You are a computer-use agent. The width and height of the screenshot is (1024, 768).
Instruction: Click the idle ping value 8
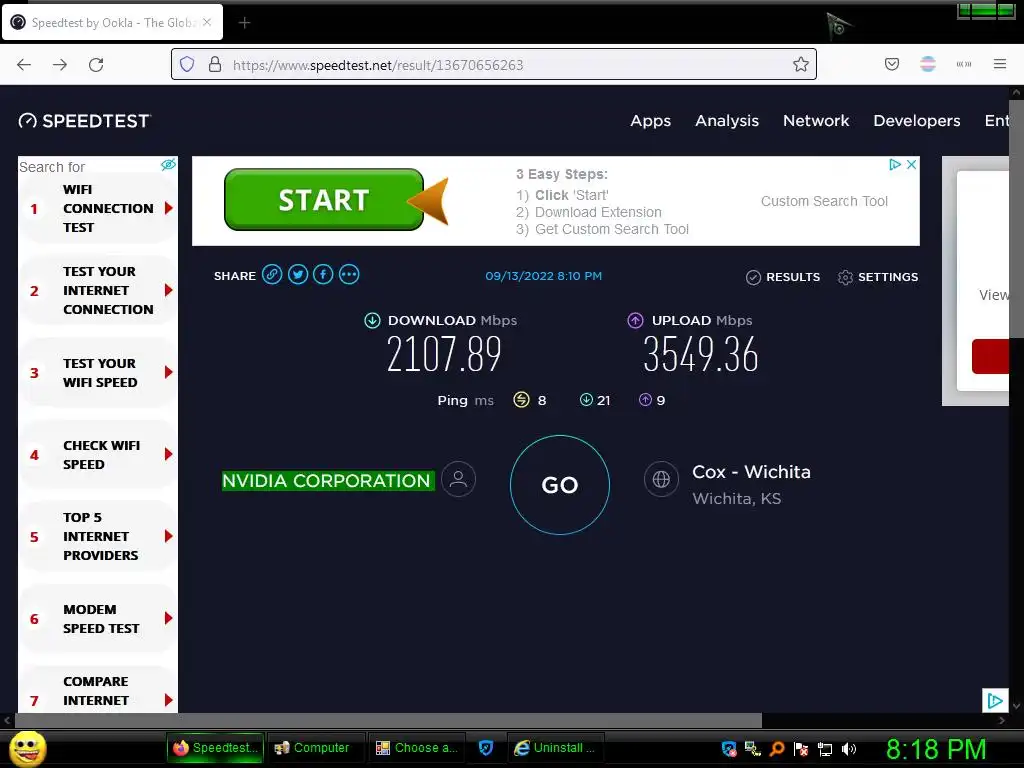[541, 400]
